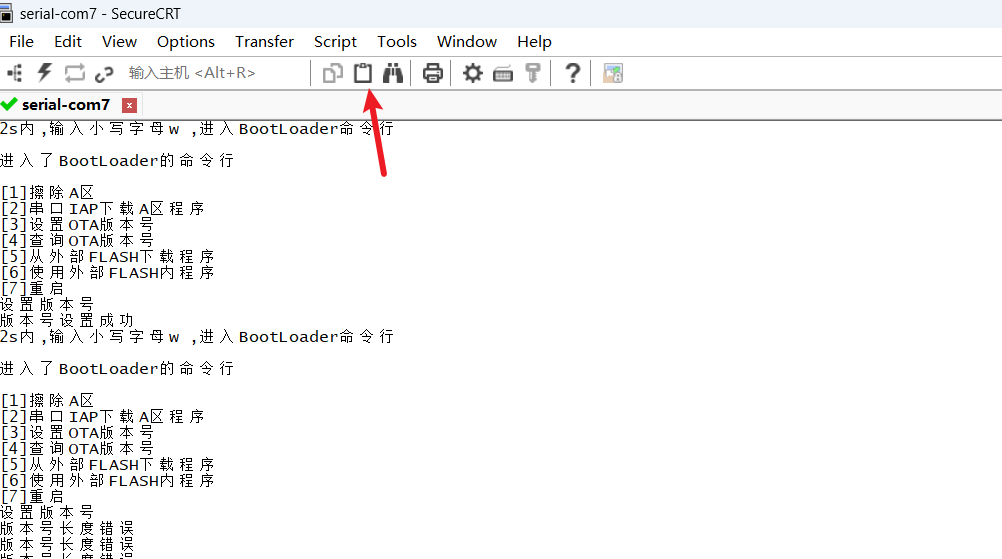Viewport: 1002px width, 559px height.
Task: Open Find with the binoculars icon
Action: click(x=393, y=73)
